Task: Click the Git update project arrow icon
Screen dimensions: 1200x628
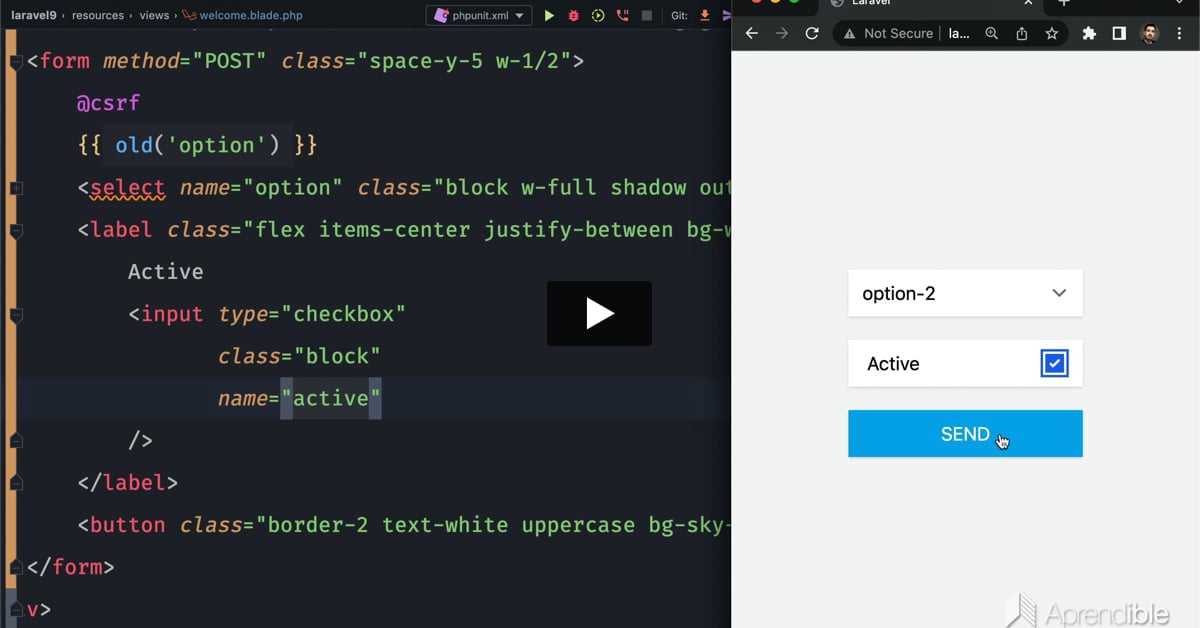Action: pyautogui.click(x=704, y=15)
